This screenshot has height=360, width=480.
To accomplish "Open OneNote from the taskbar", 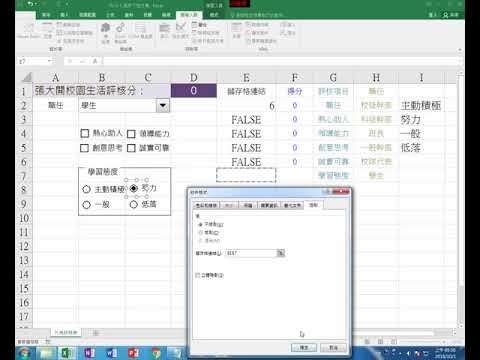I will click(x=89, y=353).
